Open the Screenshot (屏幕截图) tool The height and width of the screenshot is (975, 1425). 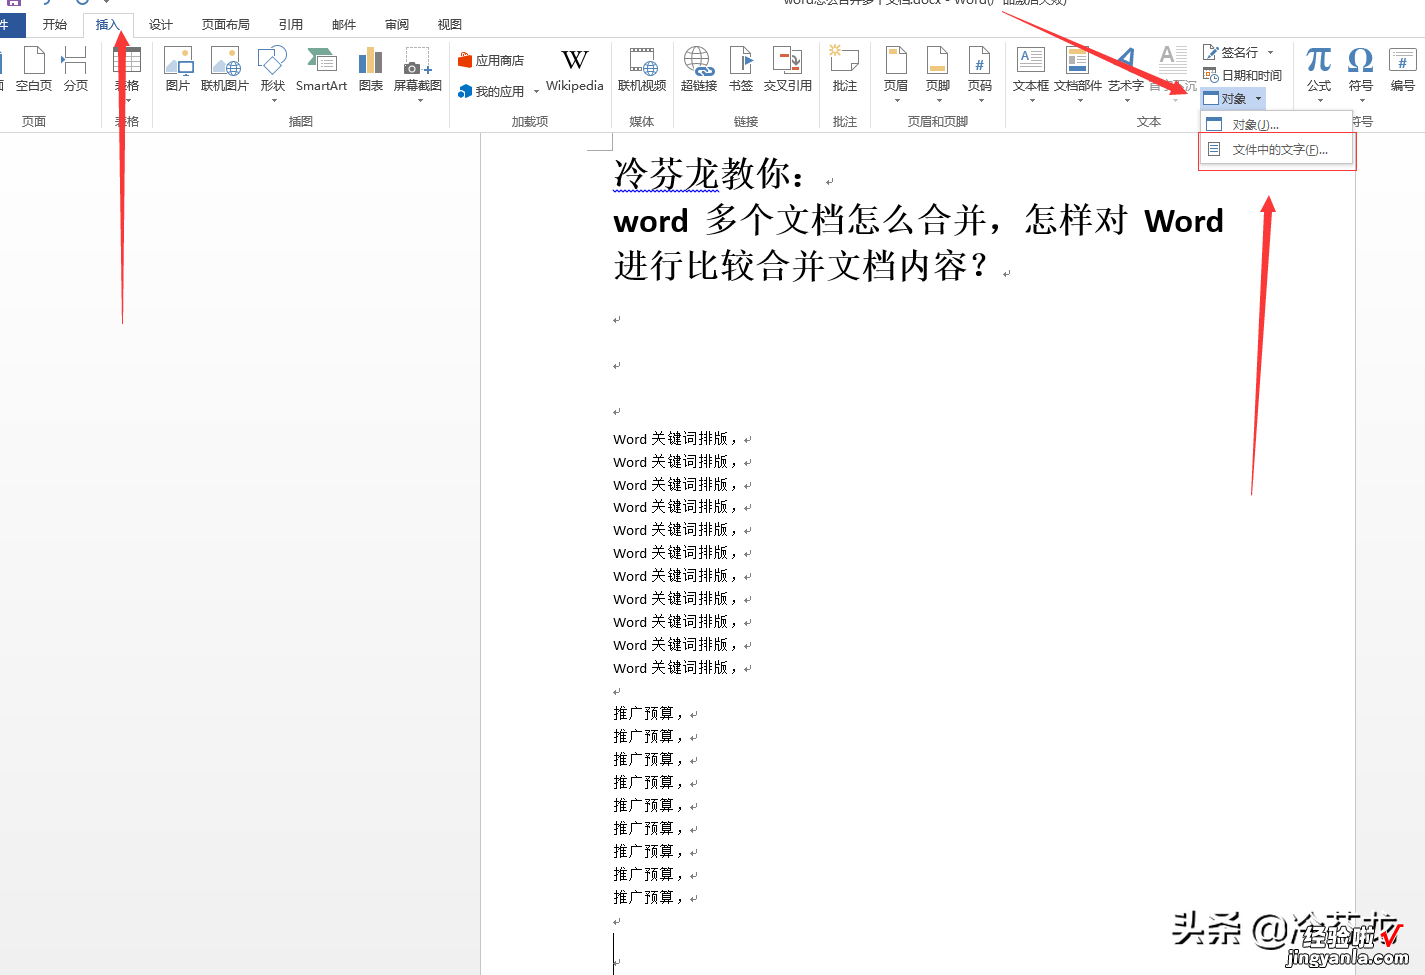pyautogui.click(x=418, y=72)
